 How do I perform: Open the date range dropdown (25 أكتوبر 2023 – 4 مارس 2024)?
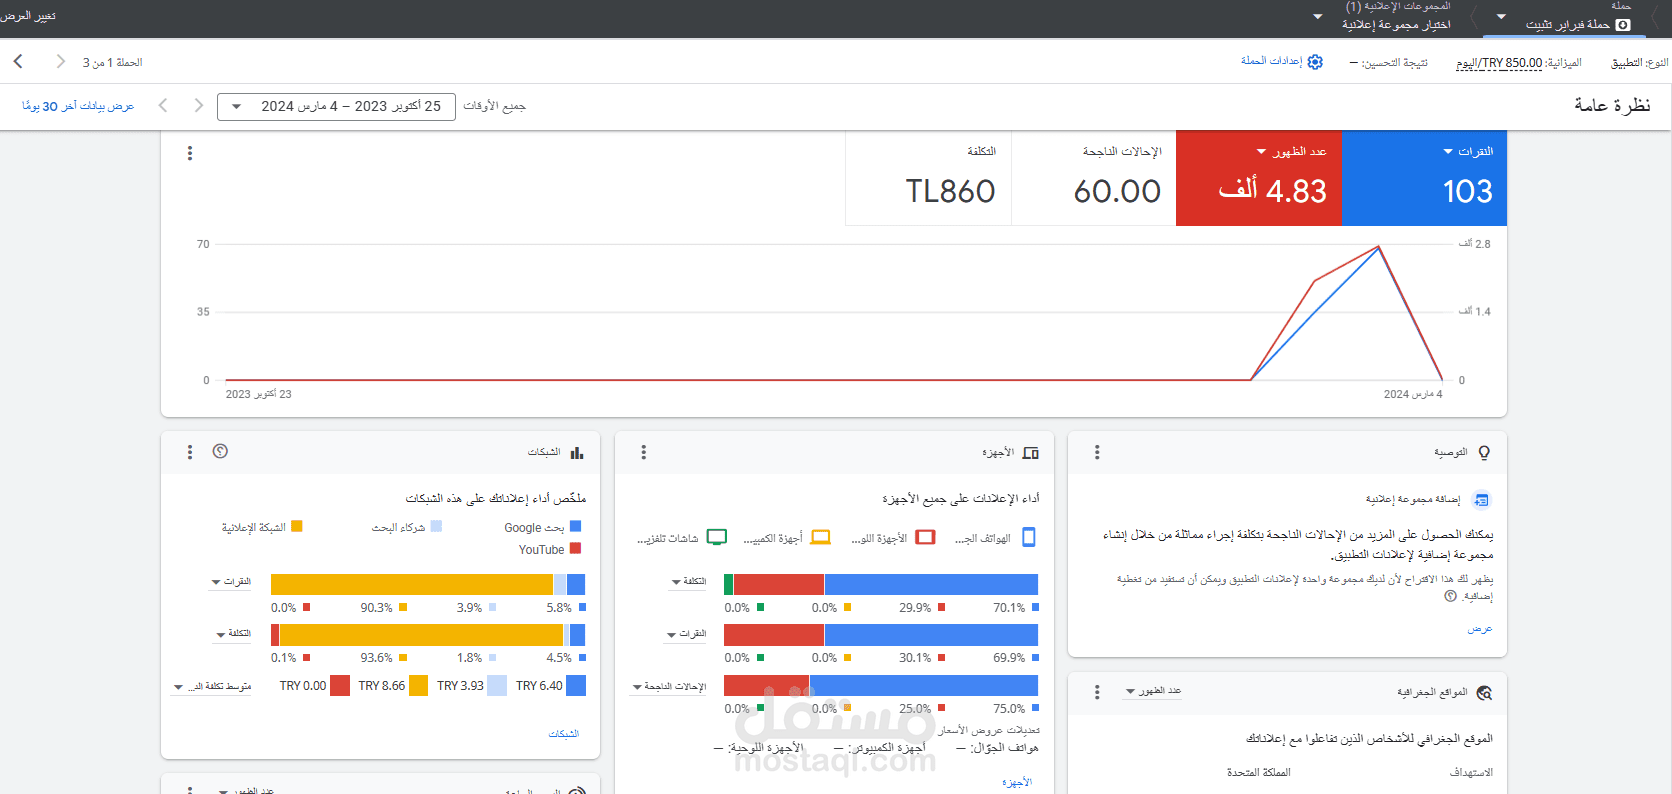coord(336,106)
